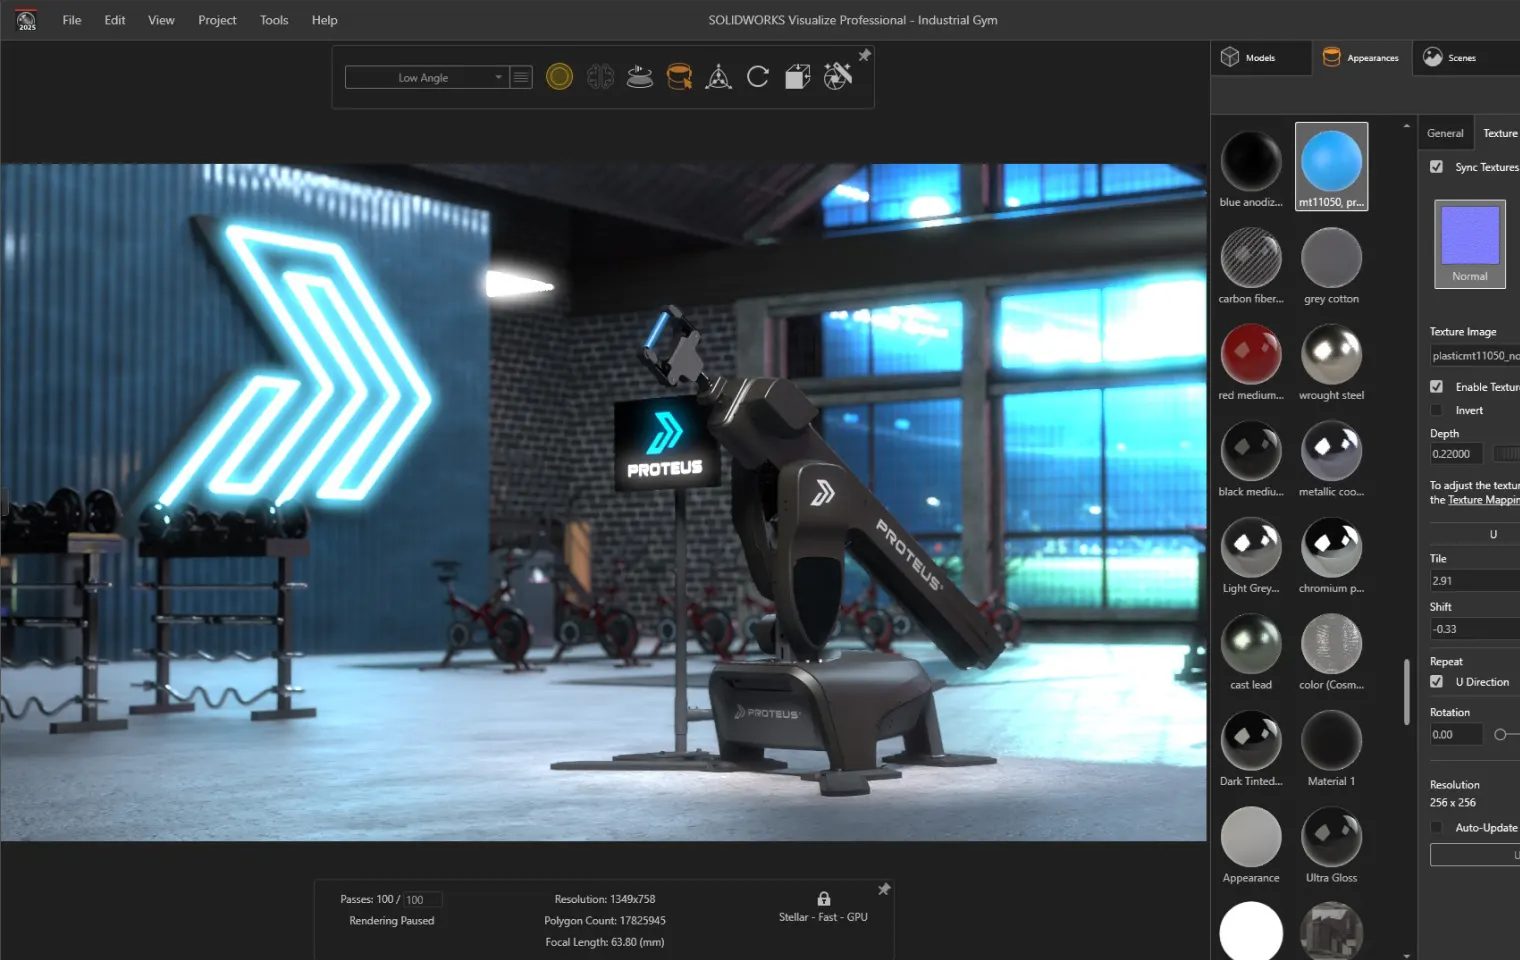This screenshot has height=960, width=1520.
Task: Open the render output aperture icon
Action: coord(838,76)
